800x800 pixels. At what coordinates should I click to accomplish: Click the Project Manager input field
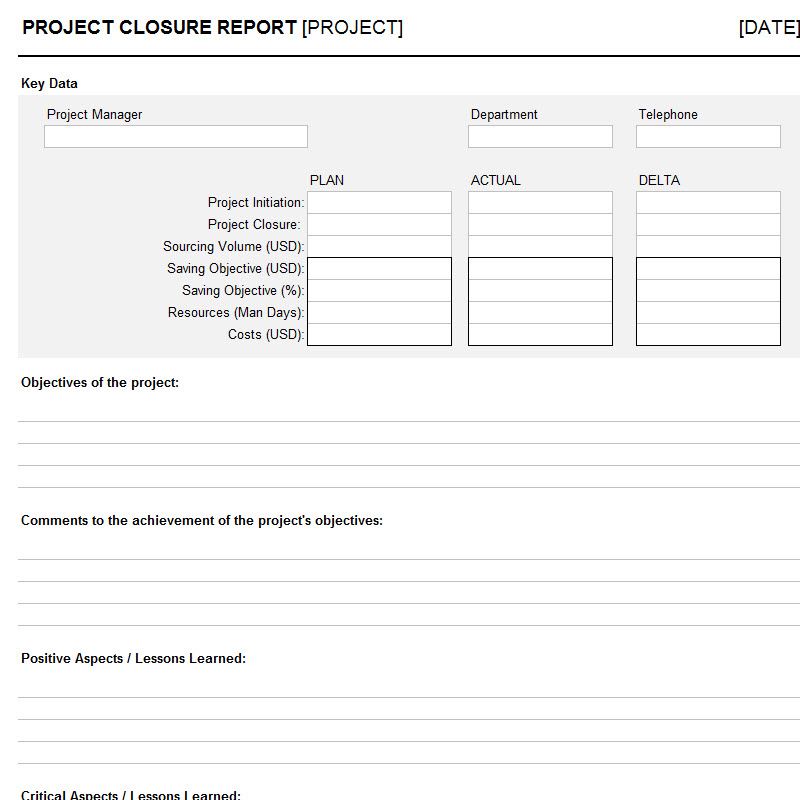[x=176, y=137]
